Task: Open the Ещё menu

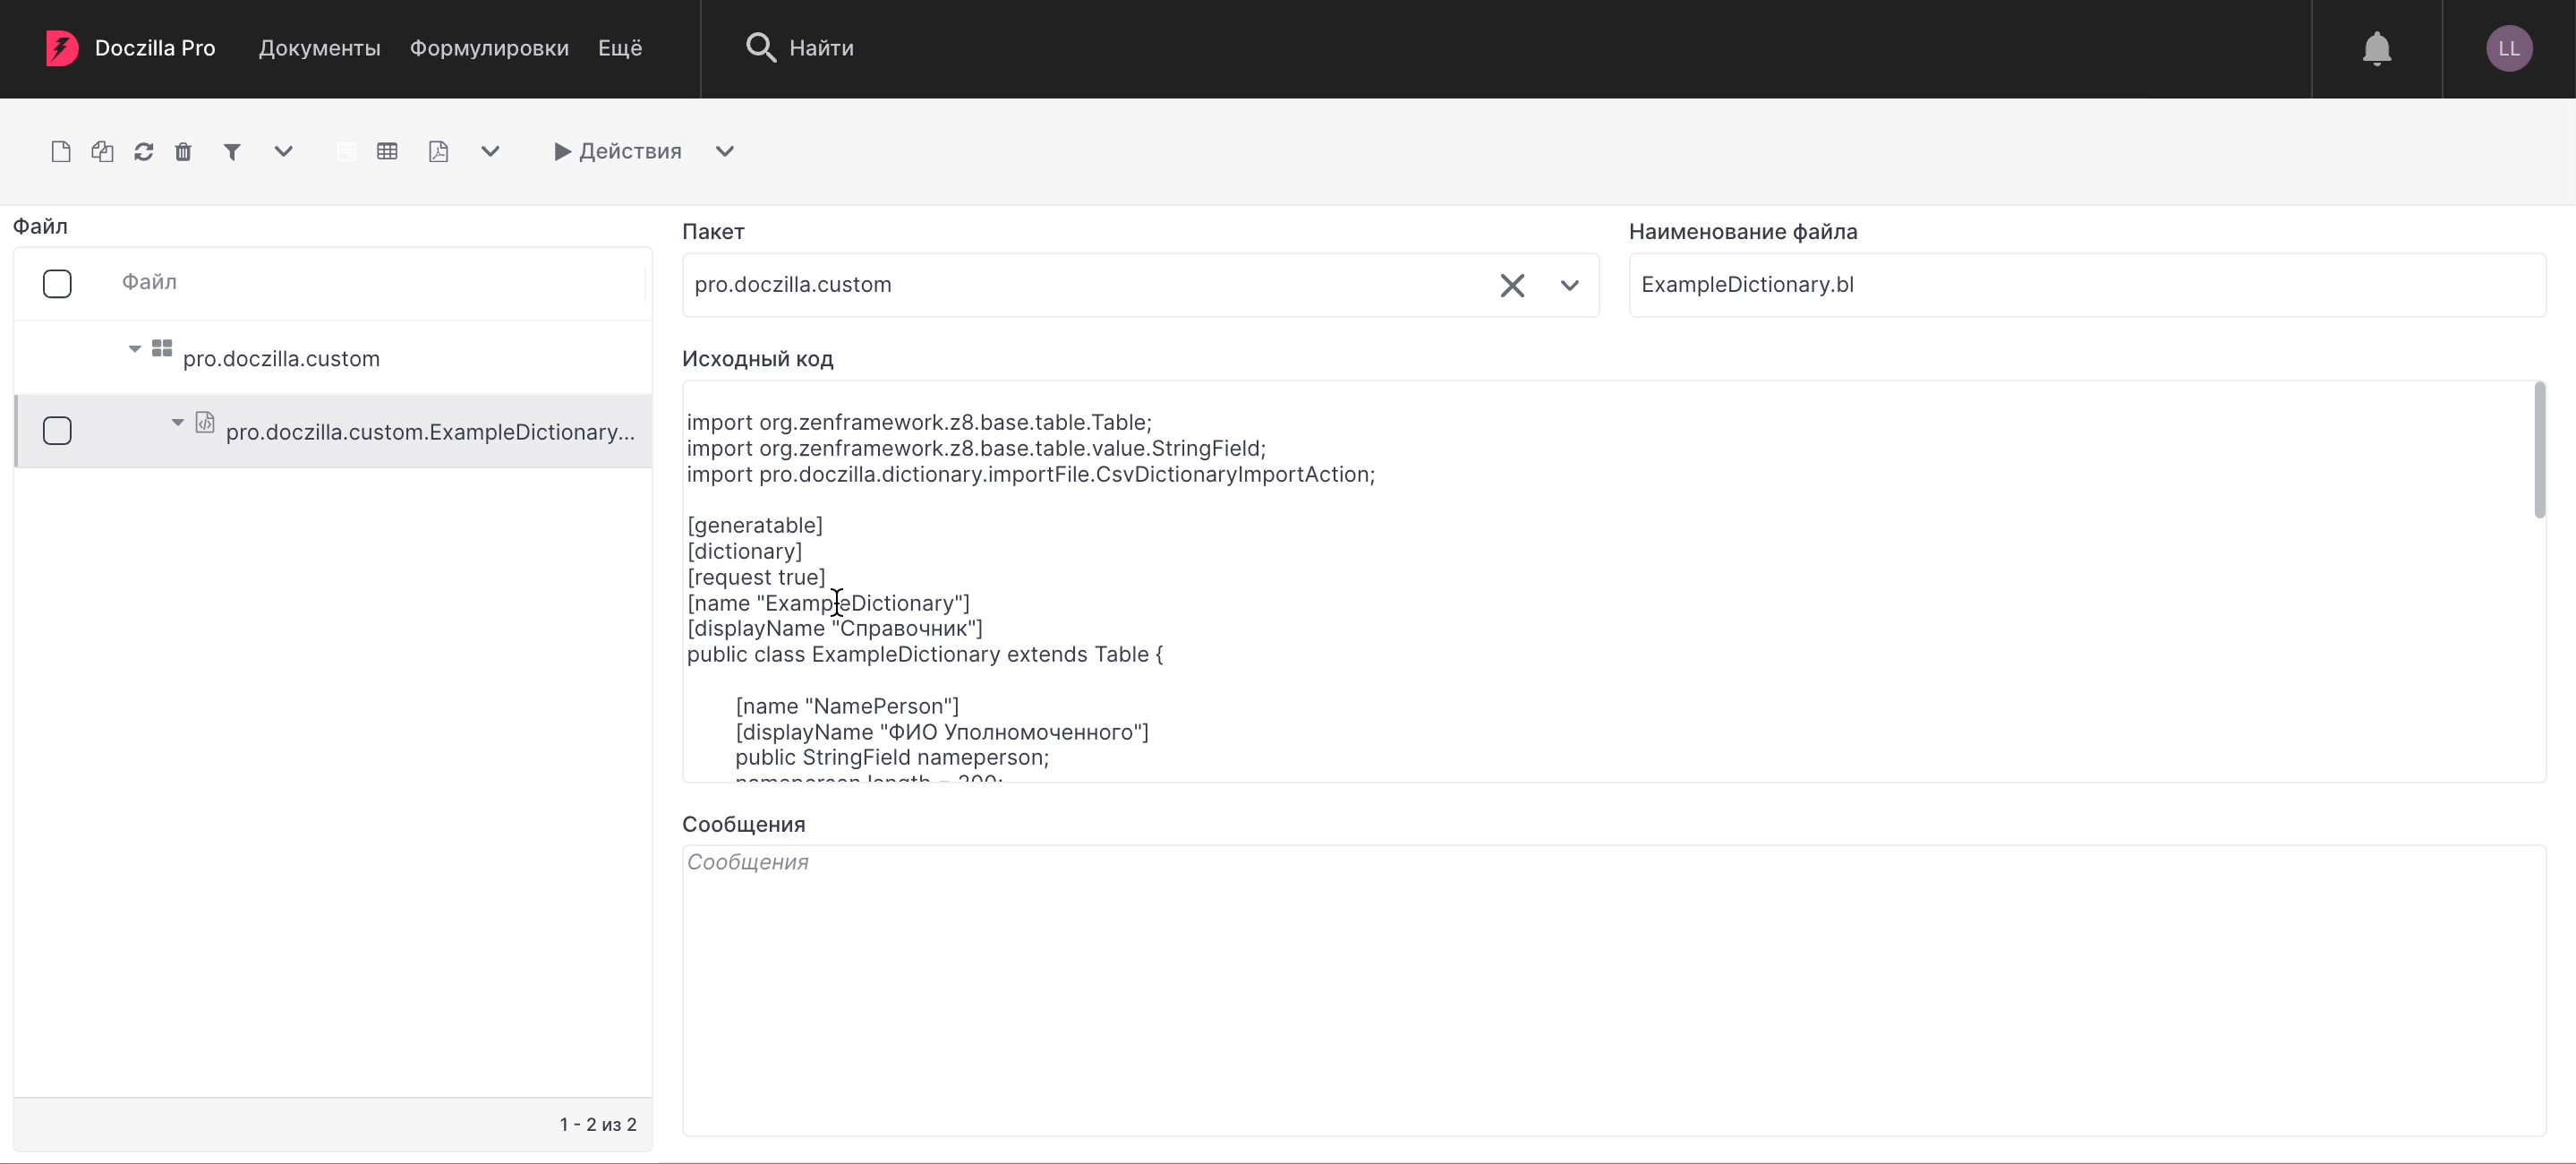Action: 620,48
